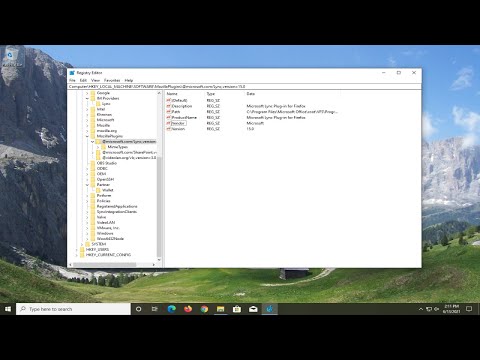Expand the HKEY_CURRENT_CONFIG arrow
The image size is (480, 360).
click(77, 255)
